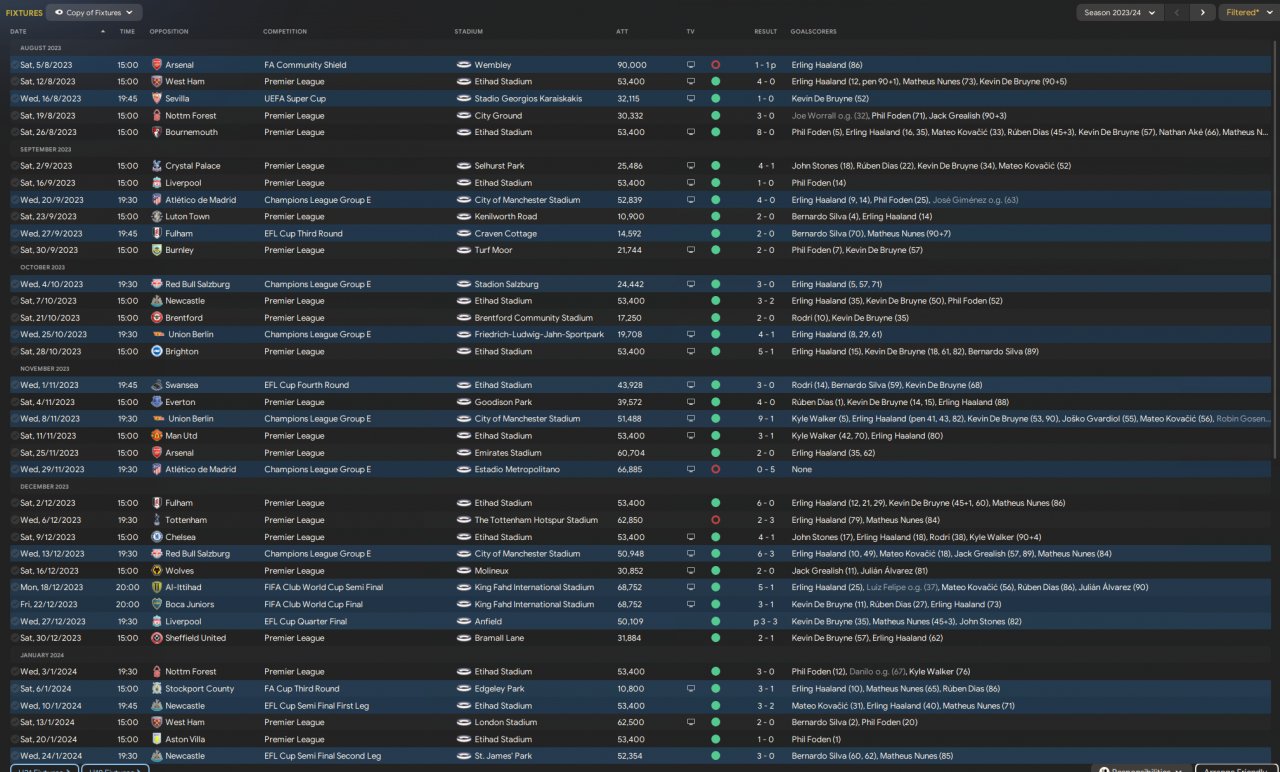
Task: Click the 2 - 3 result against Tottenham
Action: 766,520
